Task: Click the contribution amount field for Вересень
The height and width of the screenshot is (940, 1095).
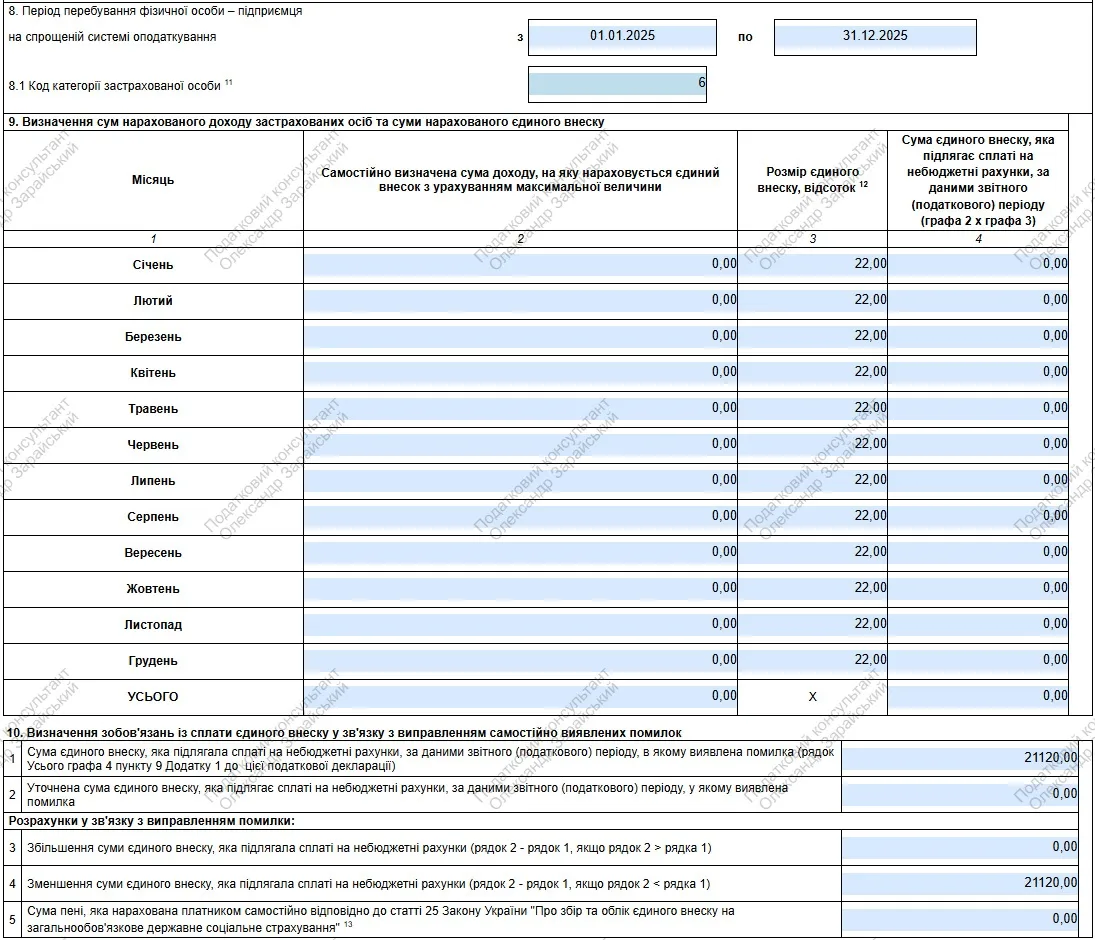Action: pos(978,552)
